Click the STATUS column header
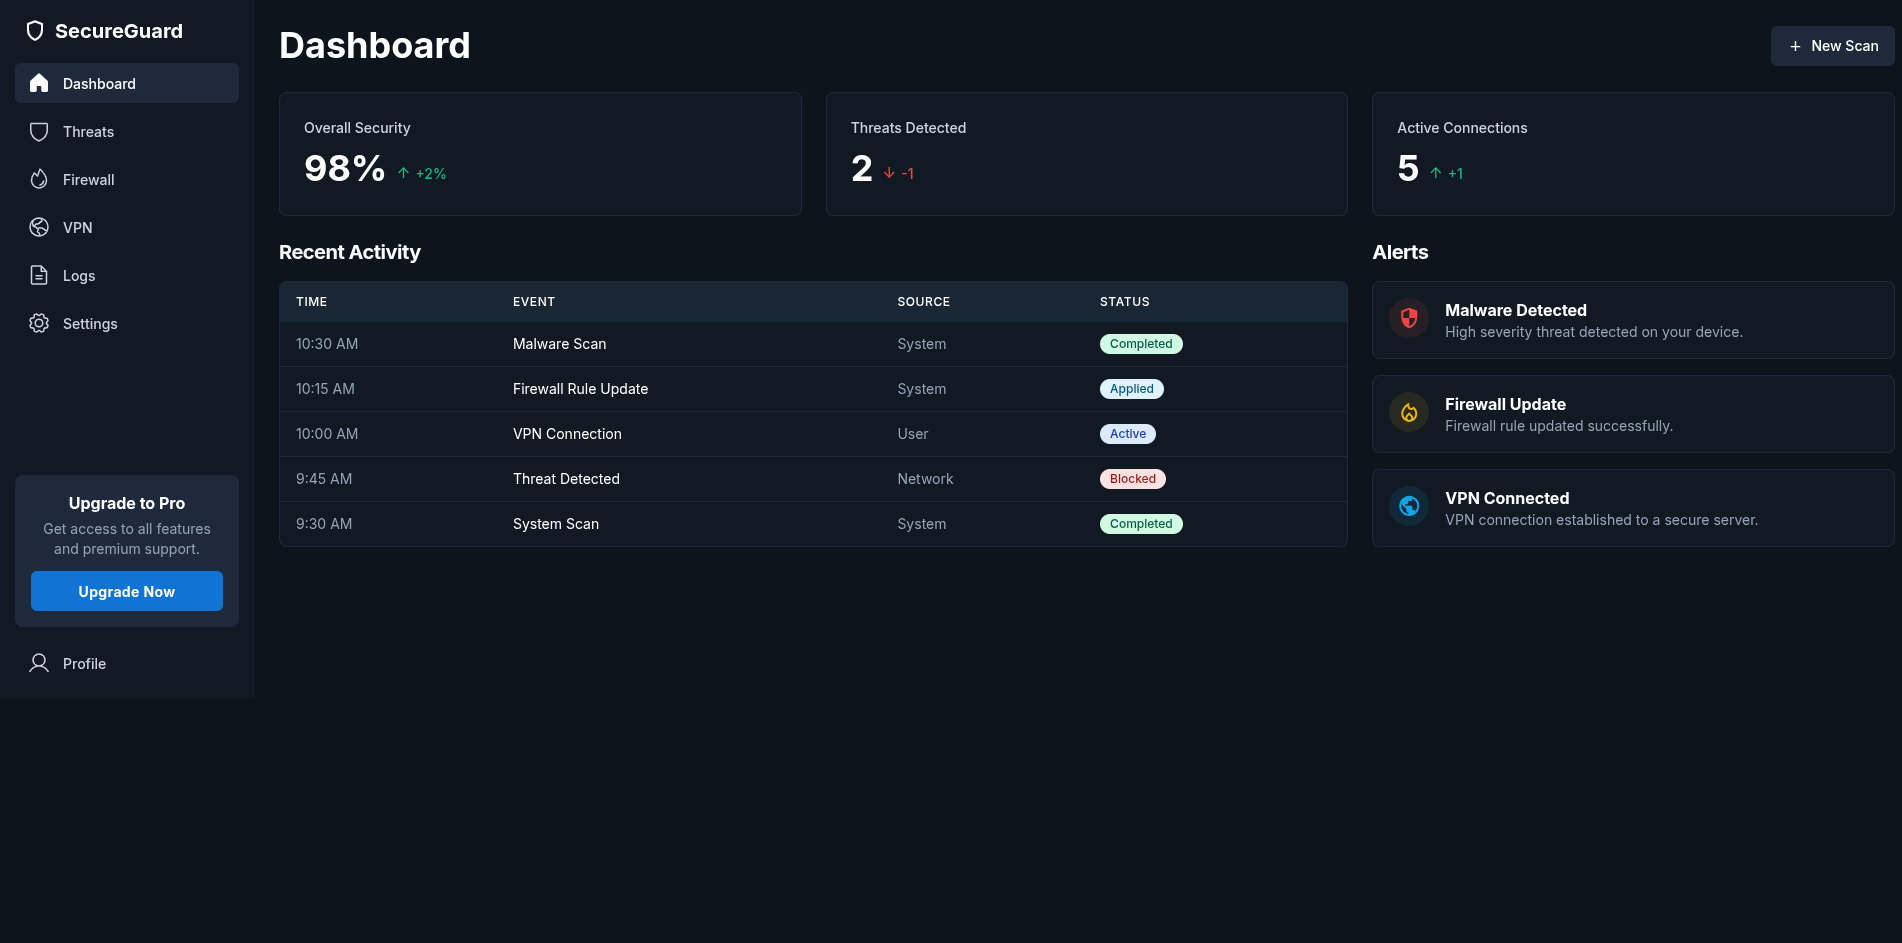The image size is (1902, 943). [1124, 302]
